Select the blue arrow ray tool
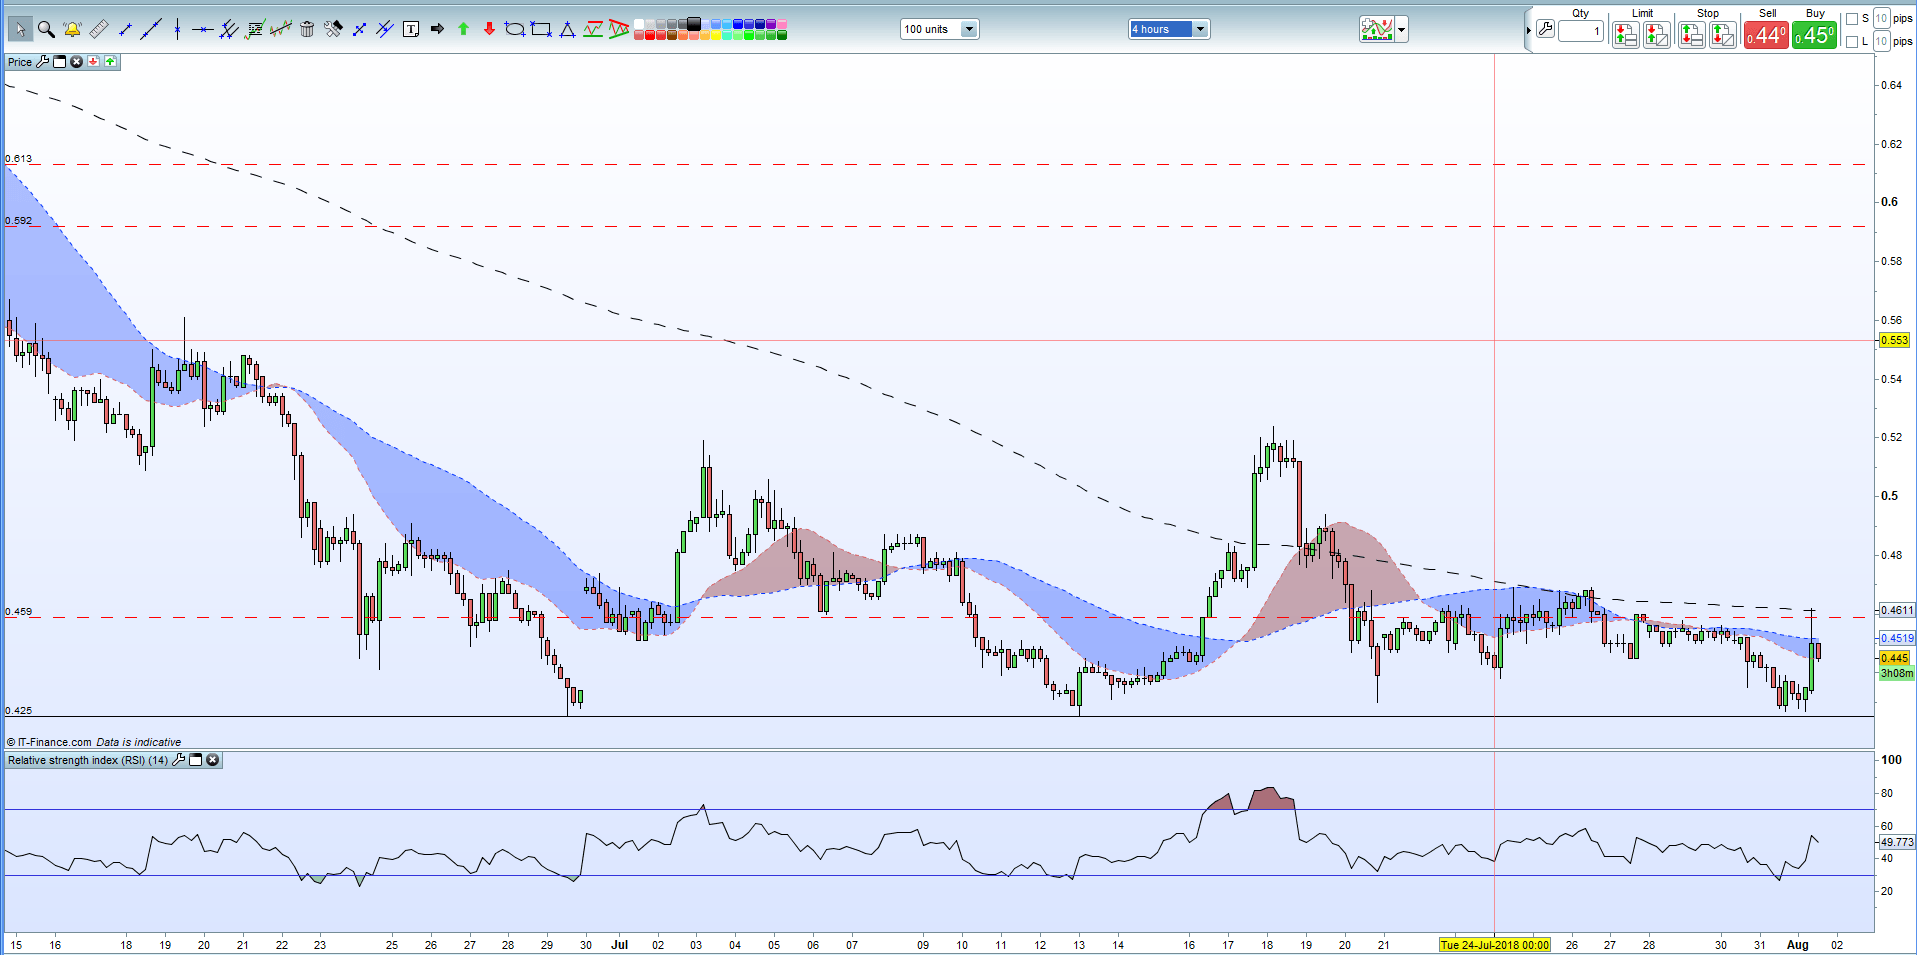The width and height of the screenshot is (1917, 955). (359, 29)
